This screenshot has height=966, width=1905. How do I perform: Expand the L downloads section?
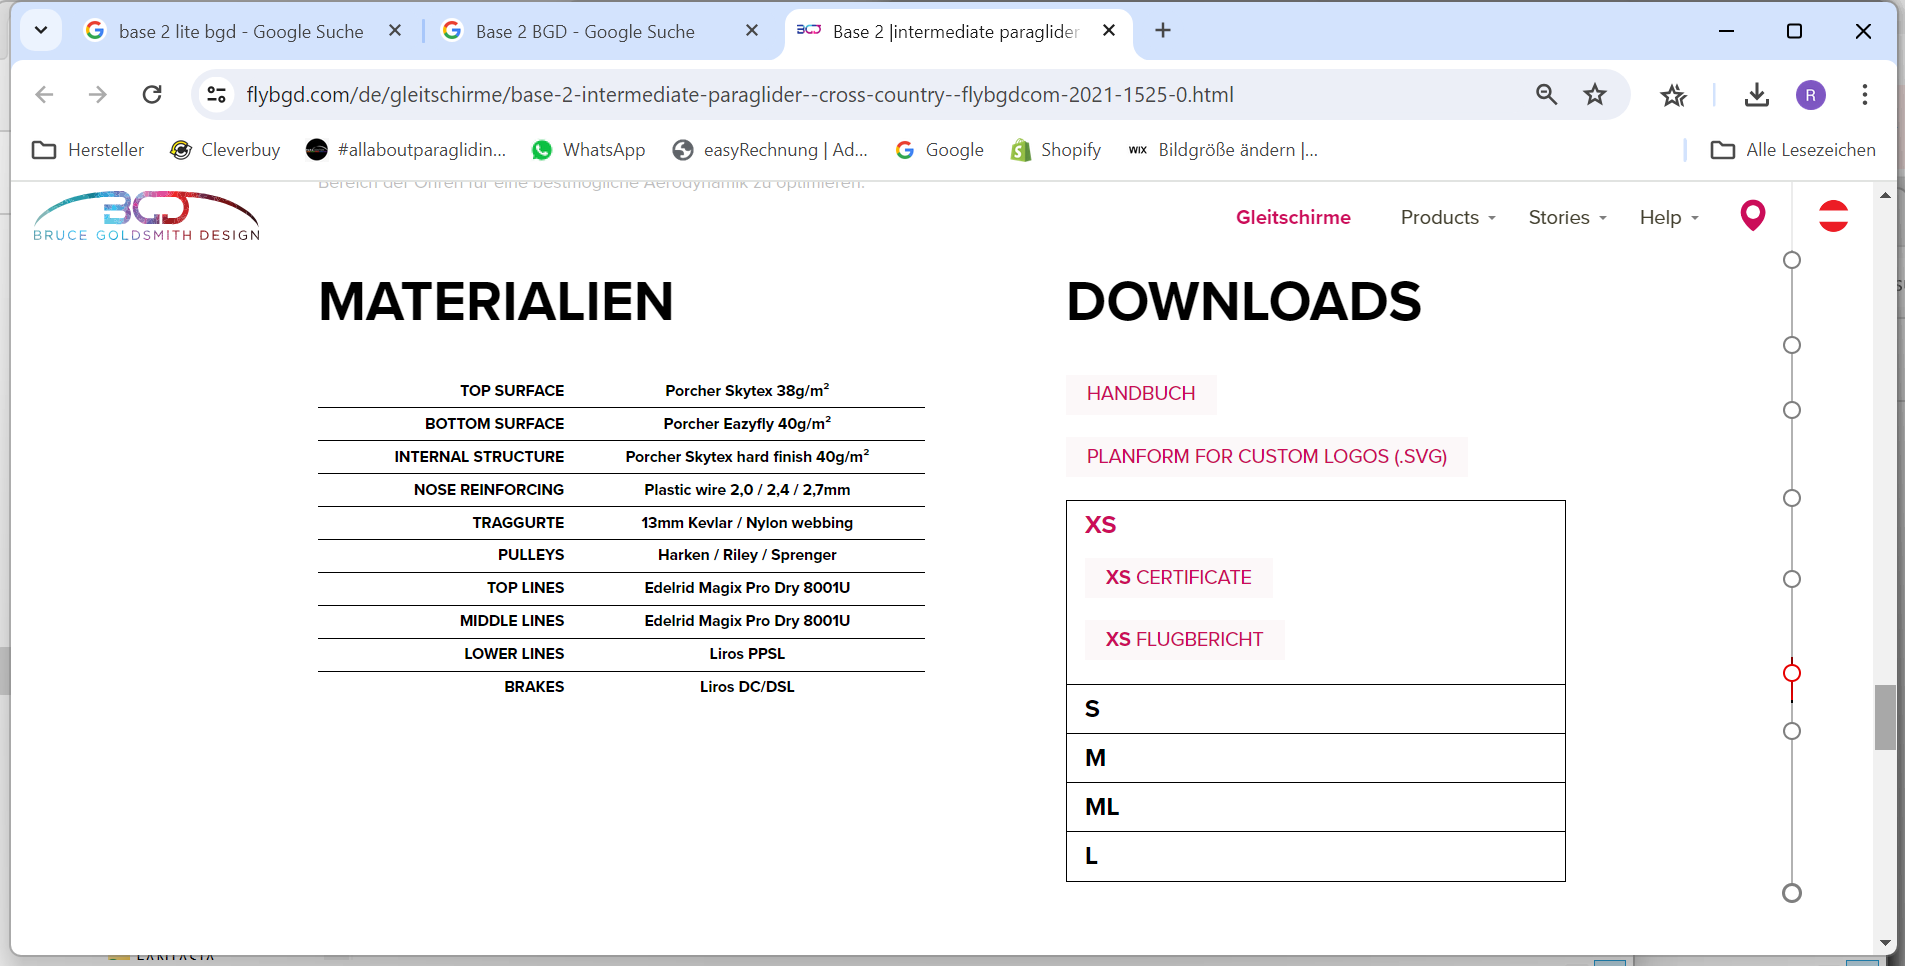(x=1315, y=856)
